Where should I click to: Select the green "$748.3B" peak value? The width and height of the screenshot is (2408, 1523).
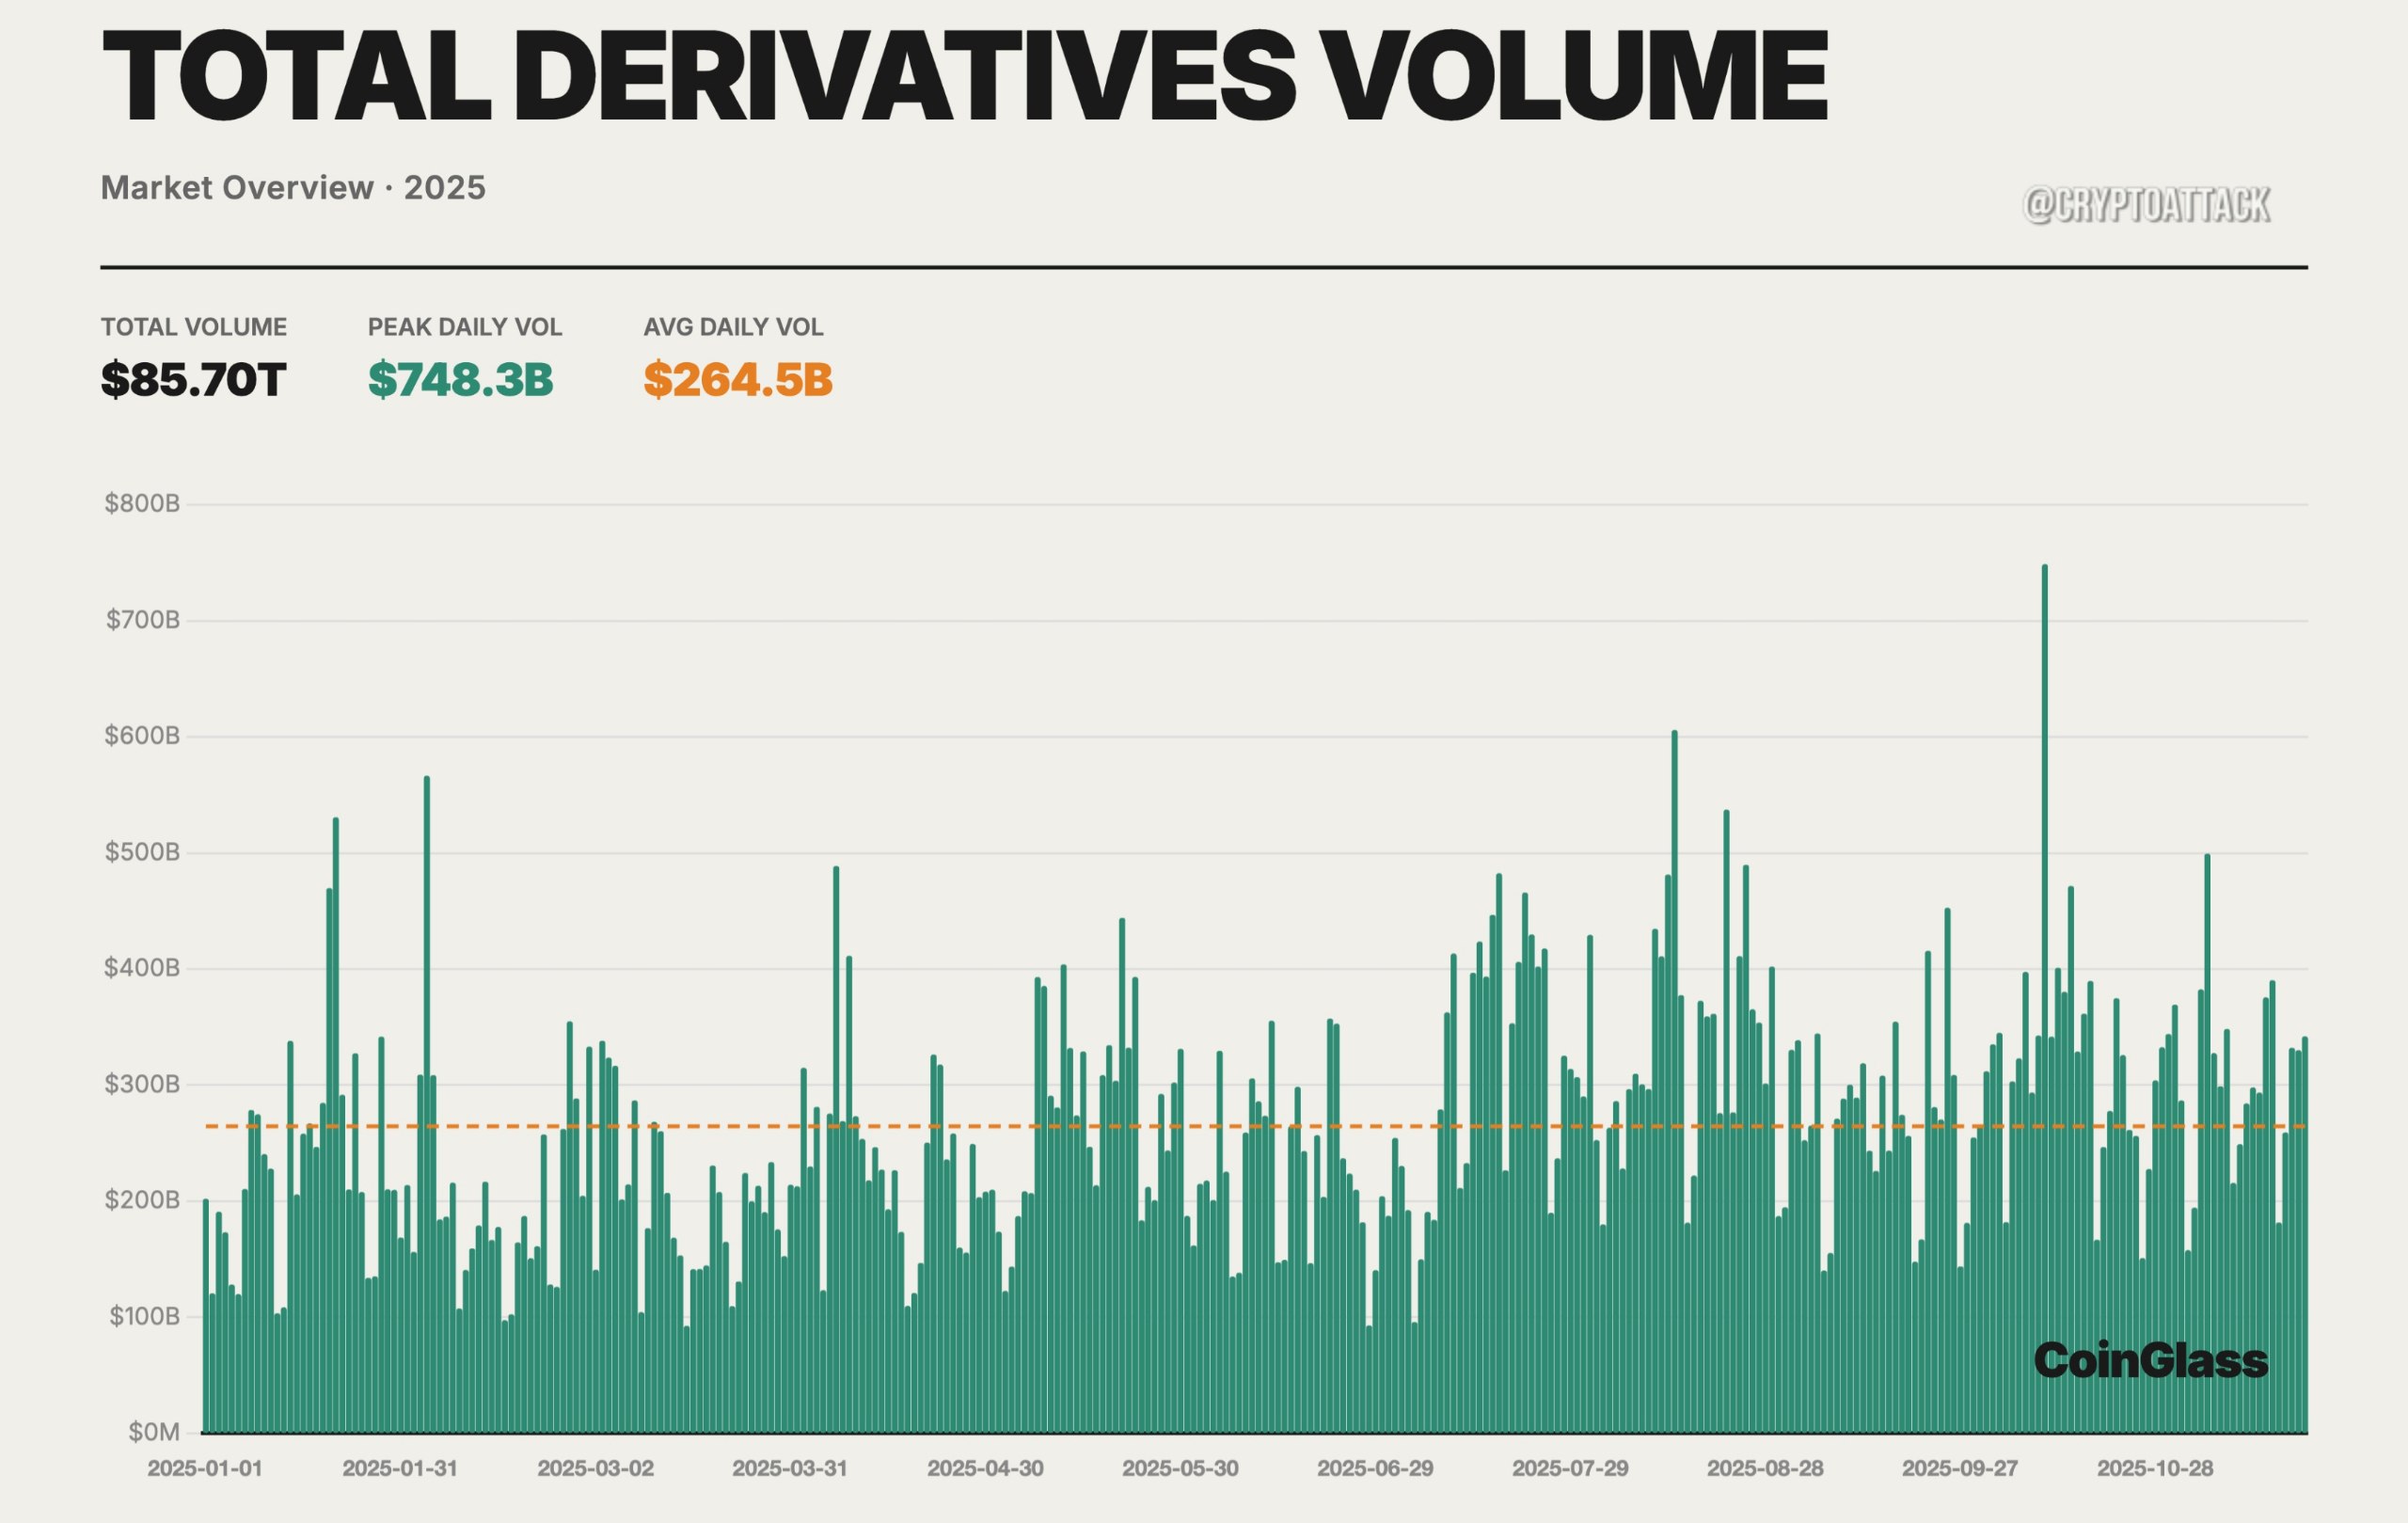[x=461, y=380]
